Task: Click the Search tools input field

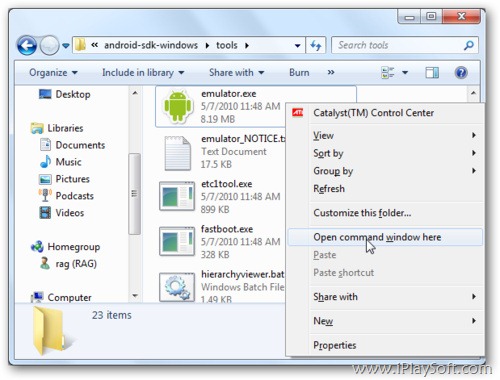Action: coord(397,45)
